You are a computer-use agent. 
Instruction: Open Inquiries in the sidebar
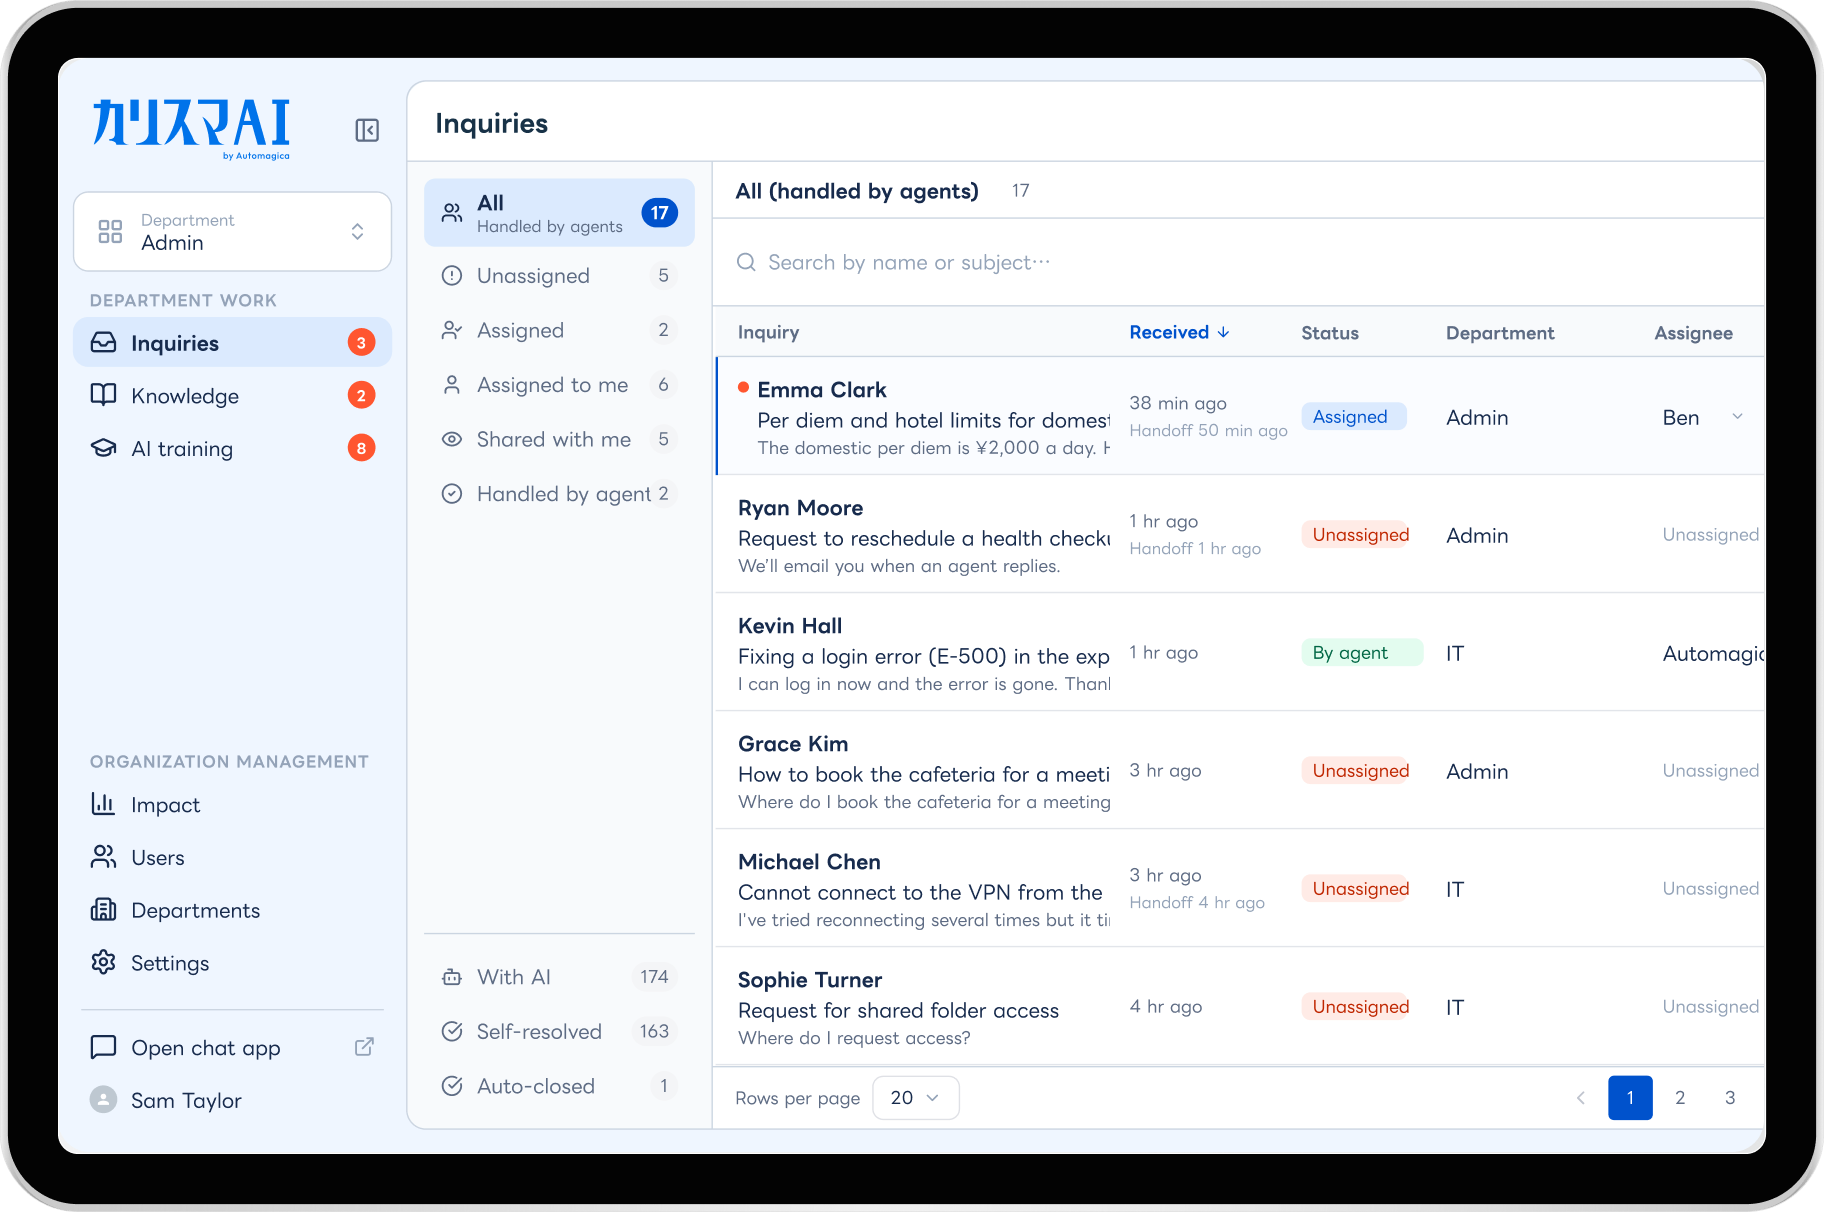pyautogui.click(x=232, y=343)
